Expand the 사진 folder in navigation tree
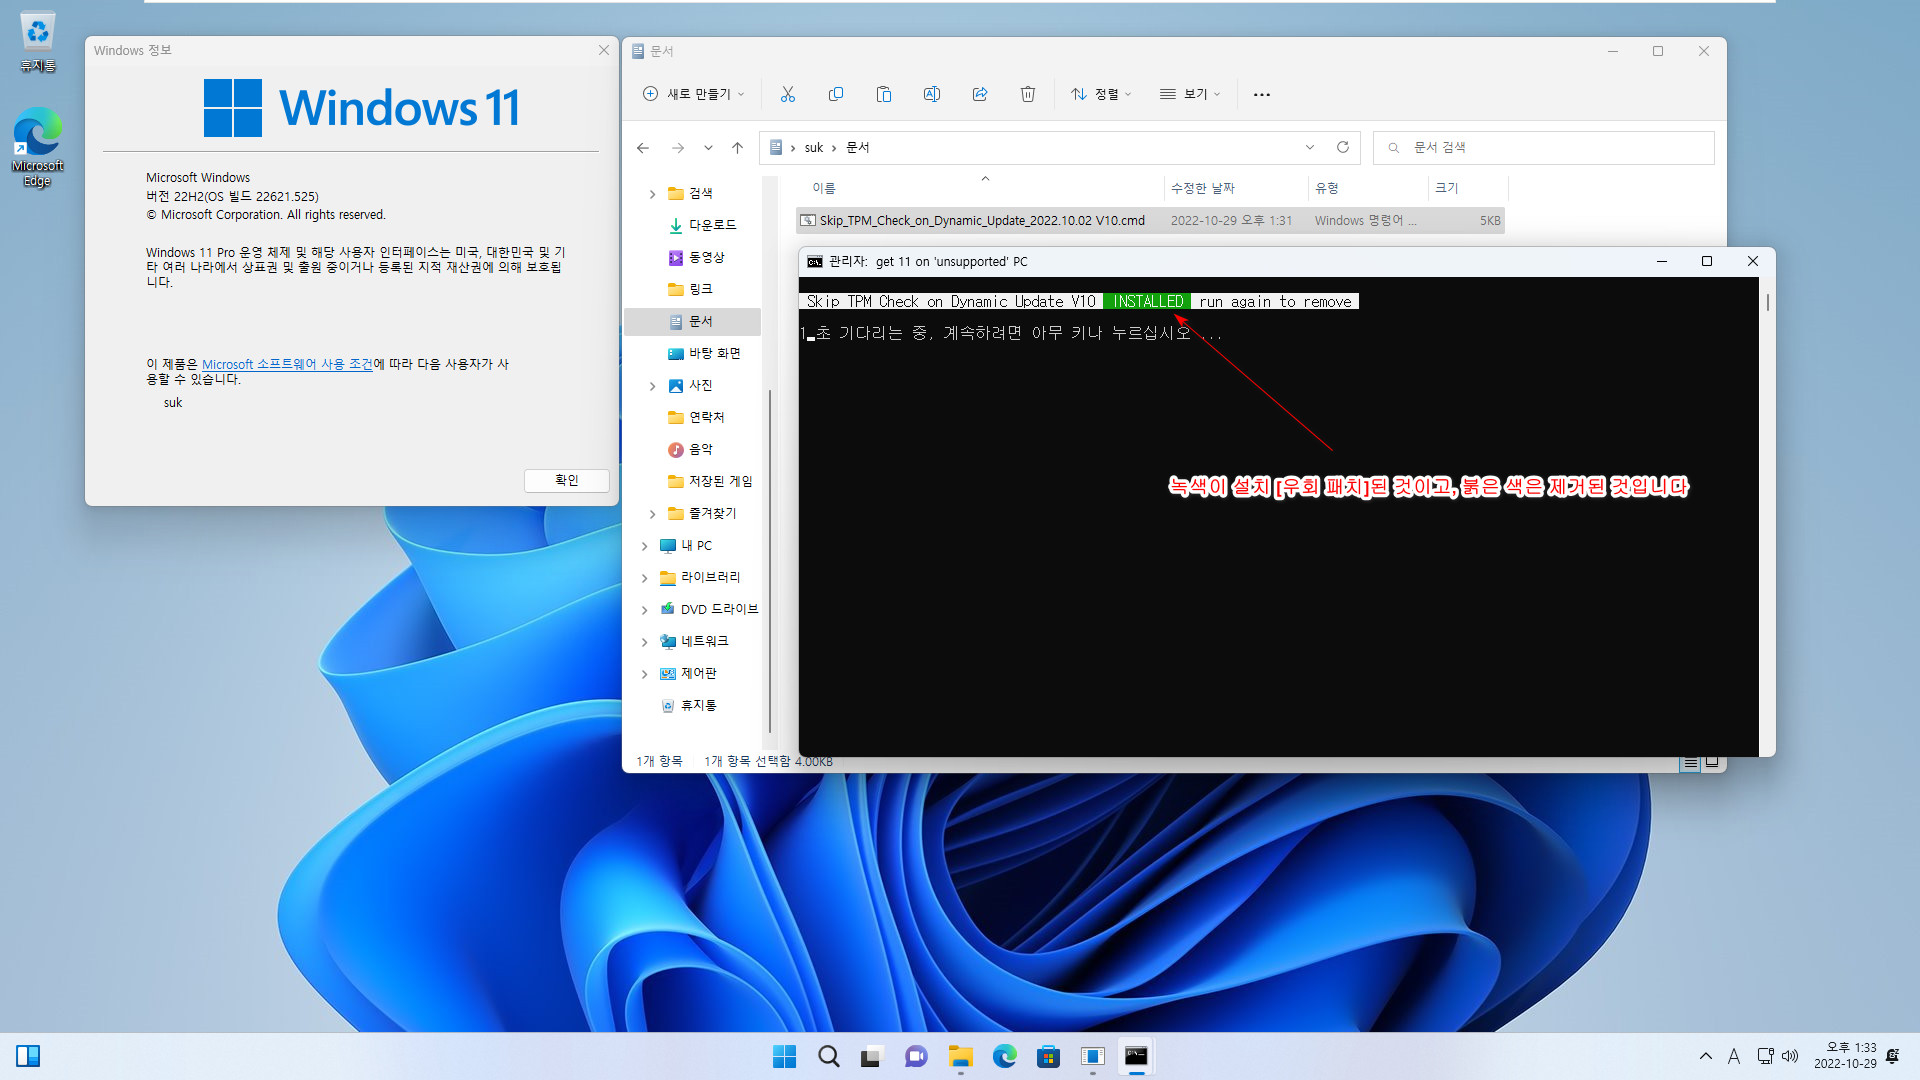This screenshot has width=1920, height=1080. [653, 386]
